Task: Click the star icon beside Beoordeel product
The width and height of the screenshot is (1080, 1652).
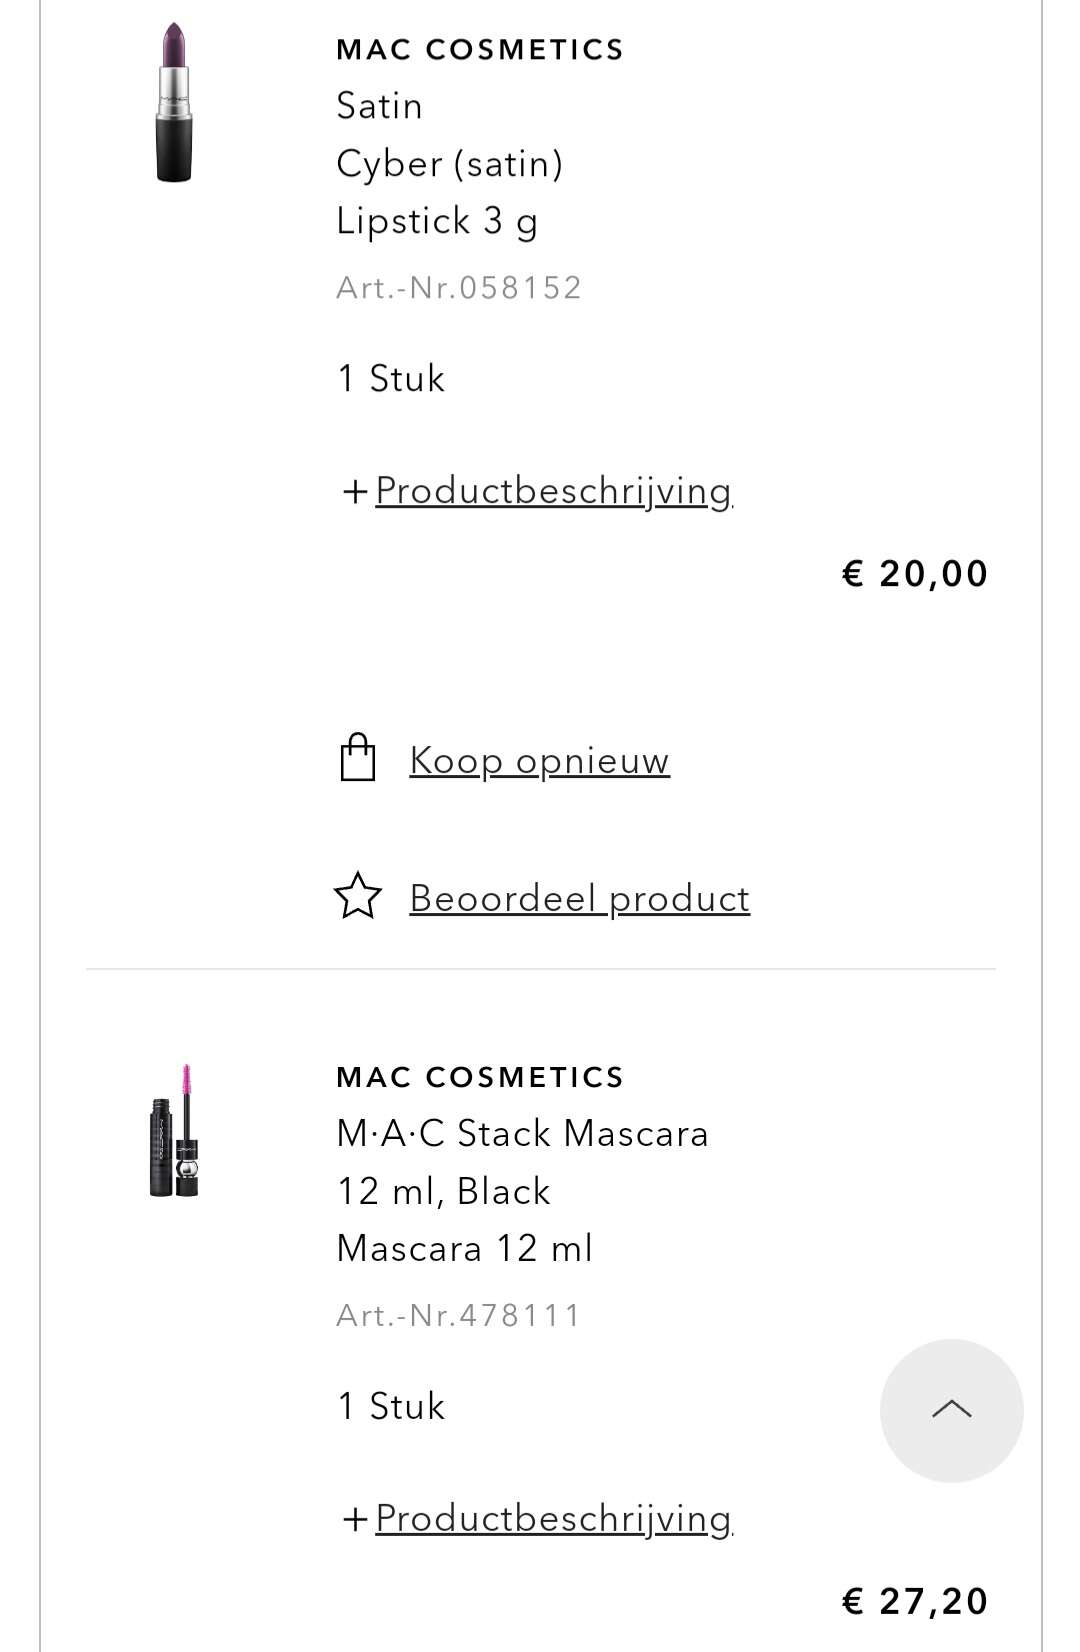Action: pos(358,896)
